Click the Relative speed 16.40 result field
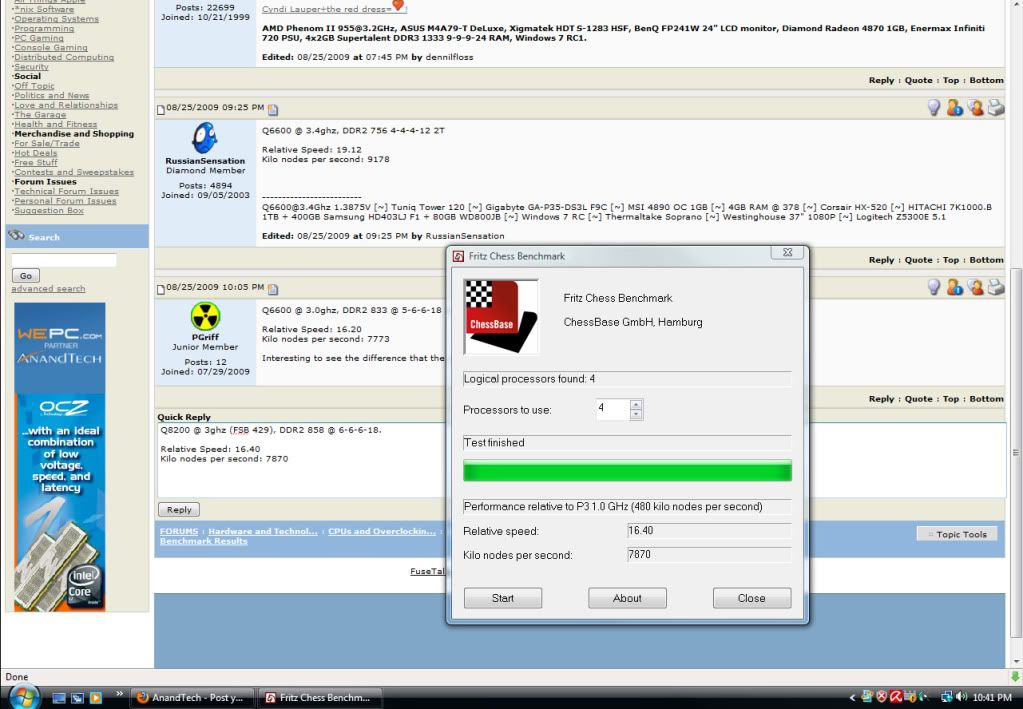Viewport: 1023px width, 709px height. coord(709,531)
